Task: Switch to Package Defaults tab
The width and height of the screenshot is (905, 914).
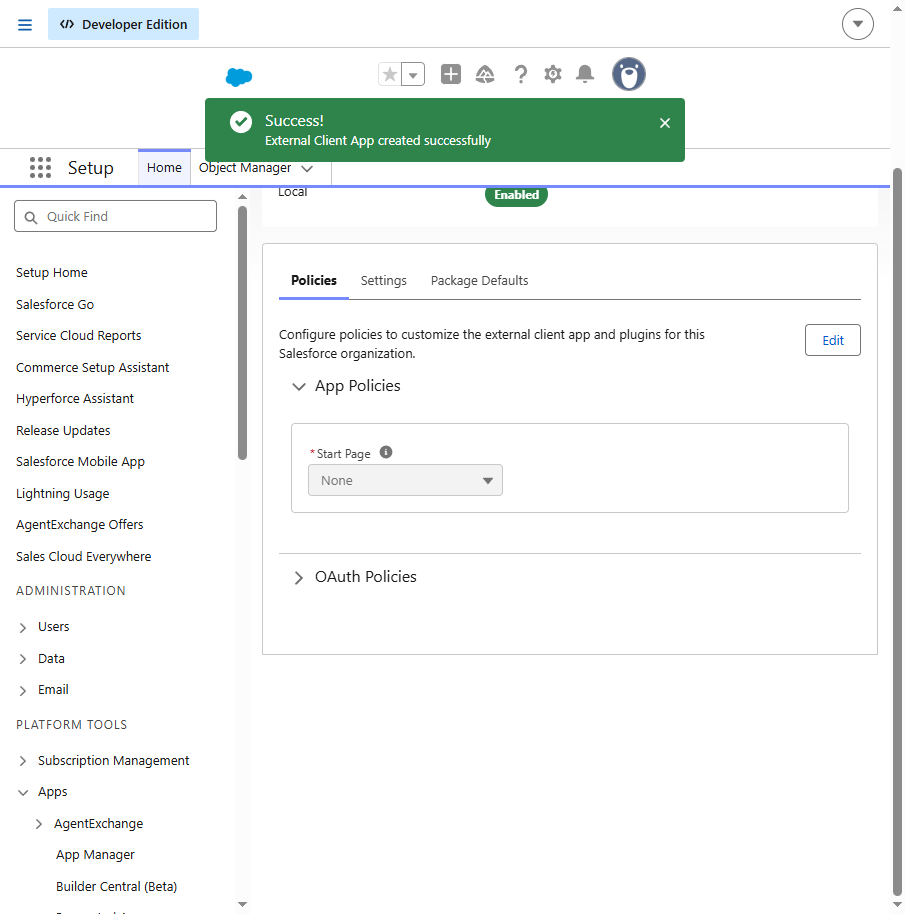Action: [x=480, y=280]
